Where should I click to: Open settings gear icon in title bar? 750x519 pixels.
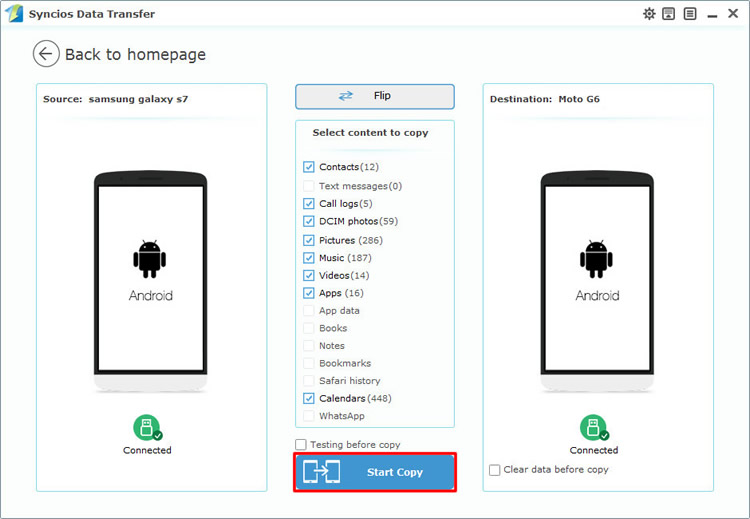click(x=649, y=14)
